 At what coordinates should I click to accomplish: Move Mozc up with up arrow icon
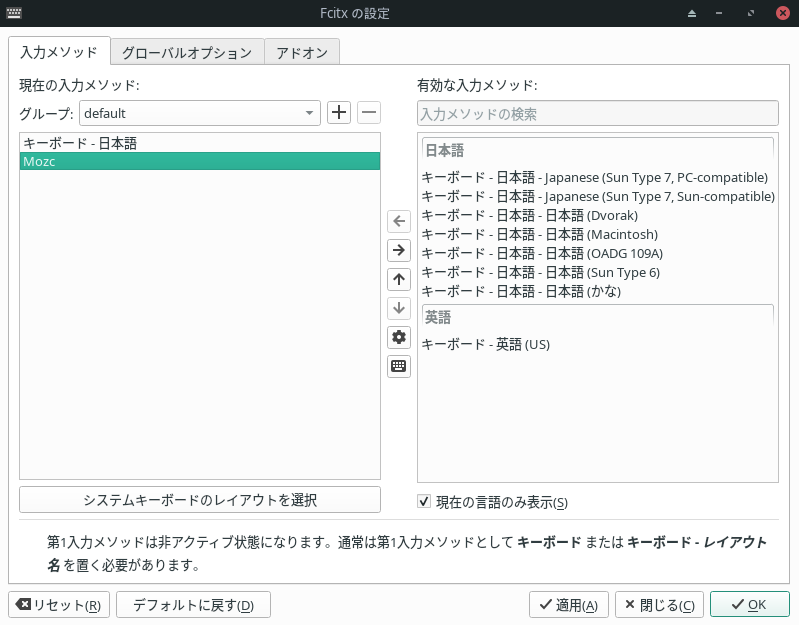[399, 279]
